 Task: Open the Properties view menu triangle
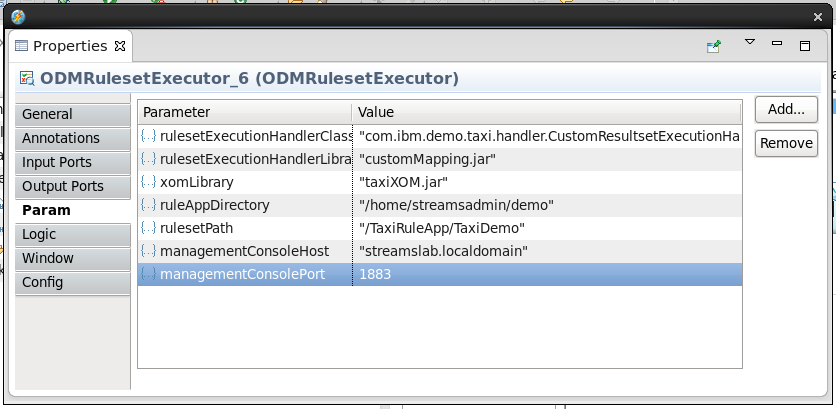click(750, 42)
